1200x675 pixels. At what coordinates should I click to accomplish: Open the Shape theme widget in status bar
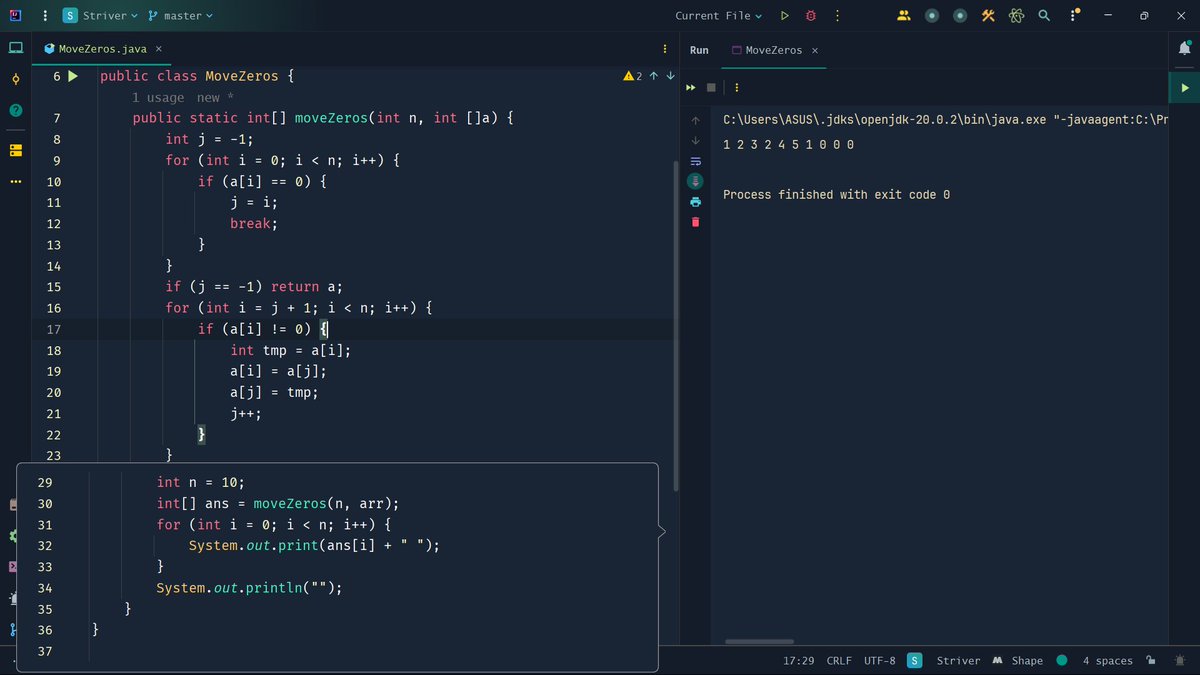point(1018,661)
